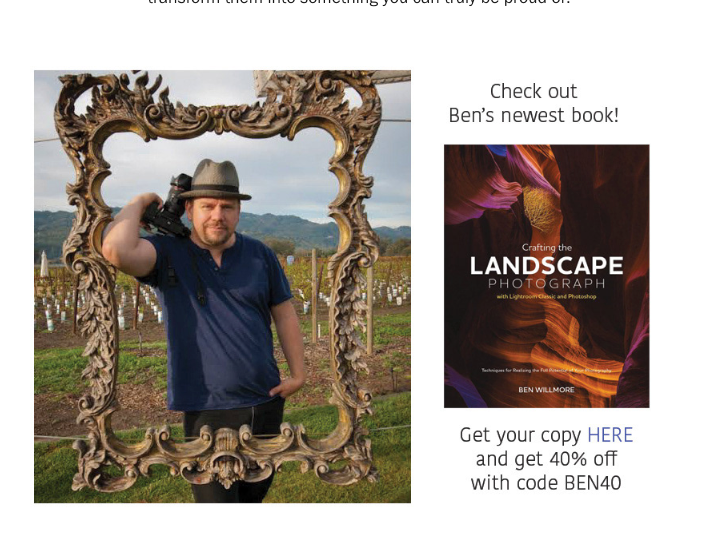The image size is (723, 542).
Task: Click the camera on Ben's shoulder
Action: 169,205
